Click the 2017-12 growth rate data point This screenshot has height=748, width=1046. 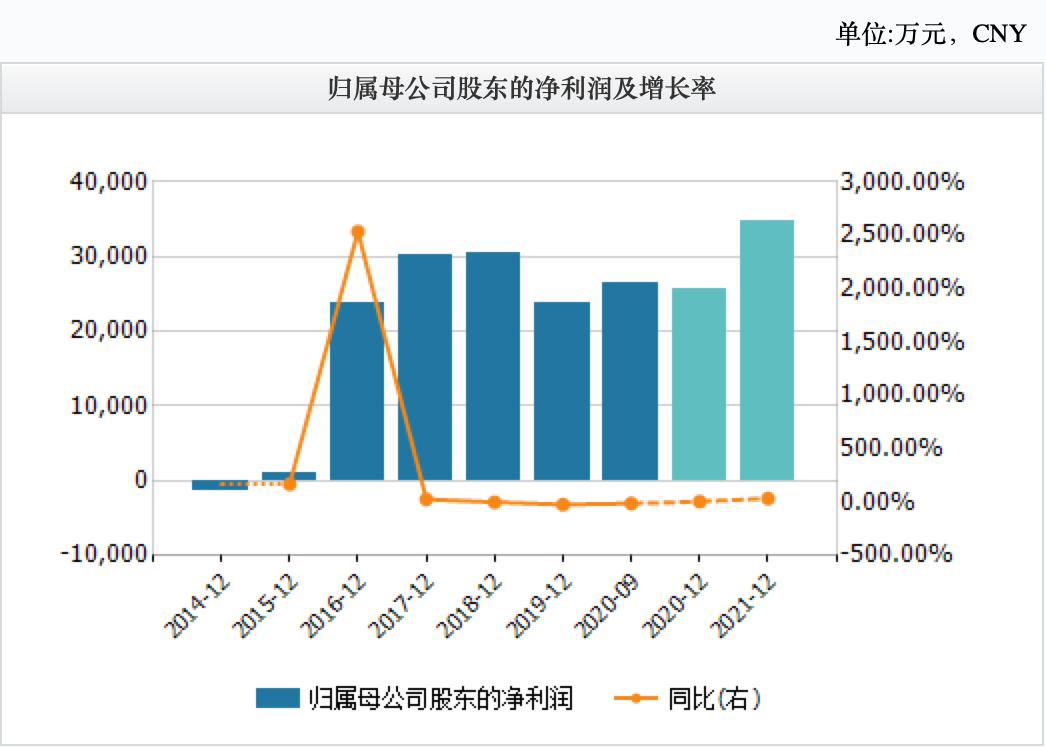[x=426, y=499]
